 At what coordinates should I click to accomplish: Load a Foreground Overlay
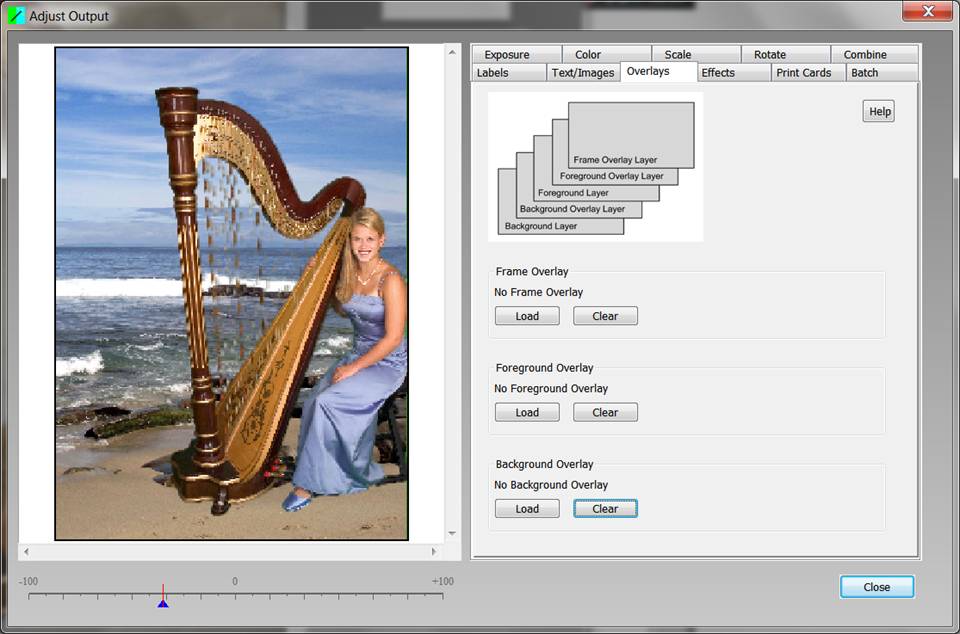click(527, 412)
